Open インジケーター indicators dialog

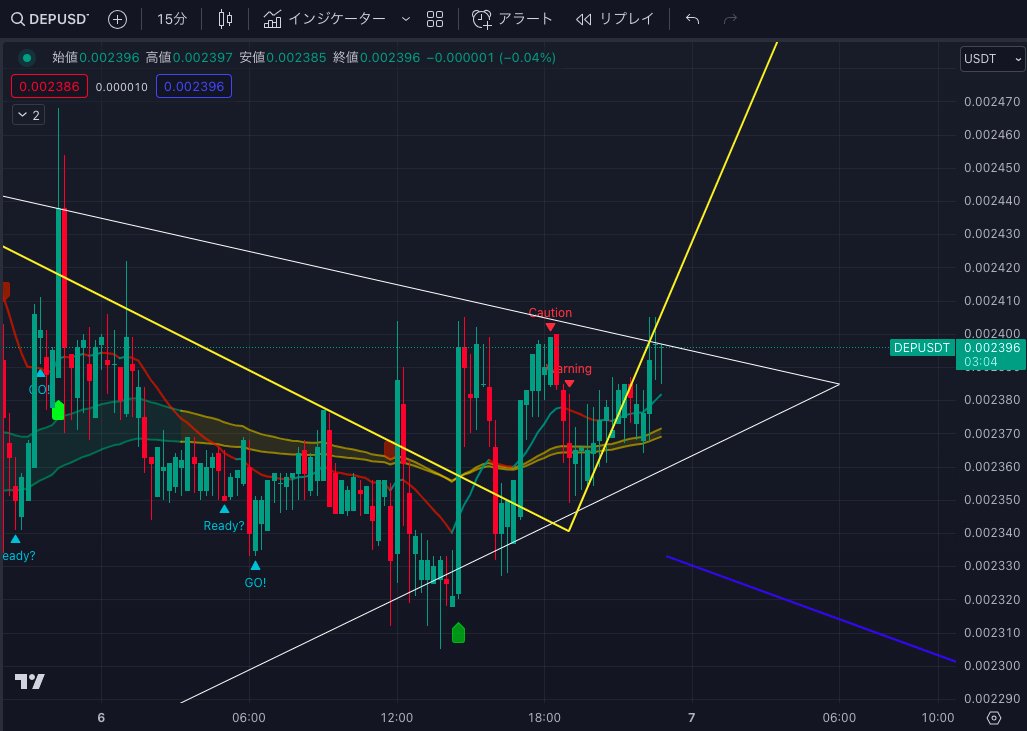324,20
